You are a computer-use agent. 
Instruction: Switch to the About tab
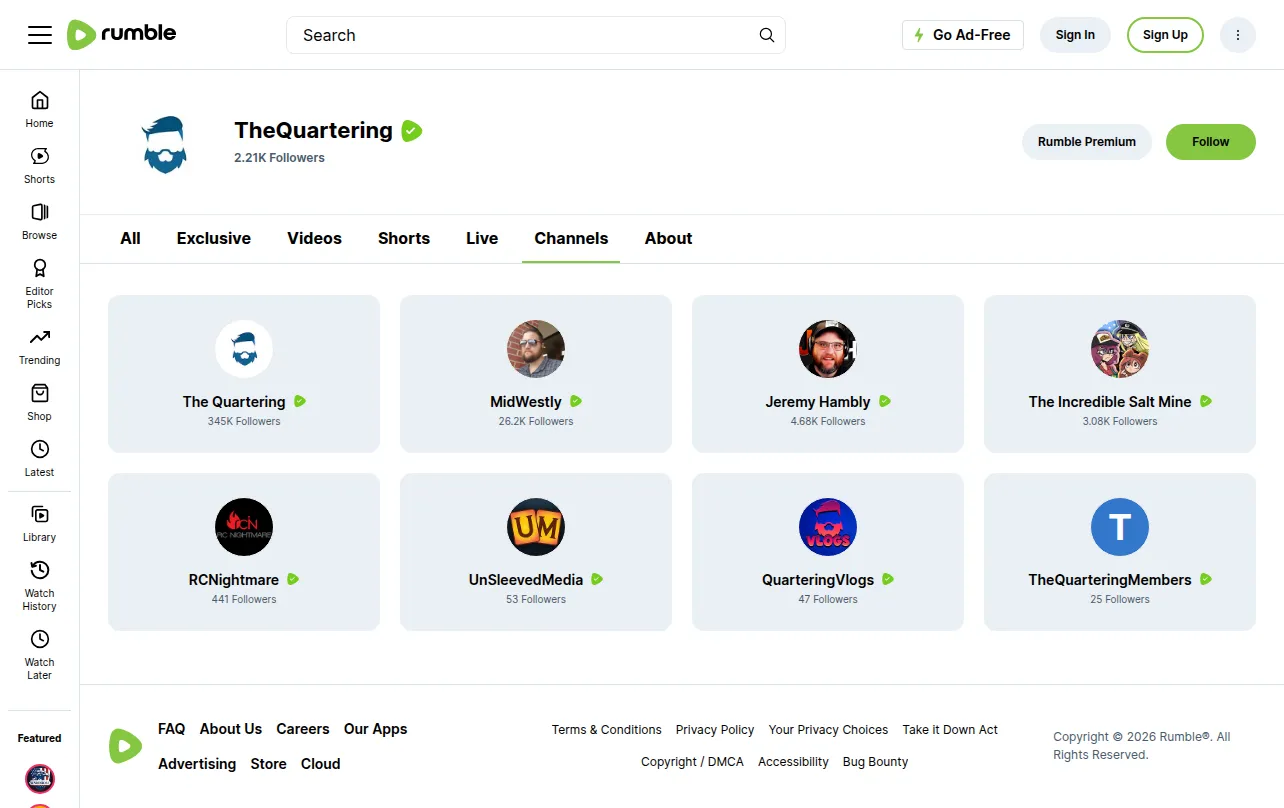click(x=668, y=239)
